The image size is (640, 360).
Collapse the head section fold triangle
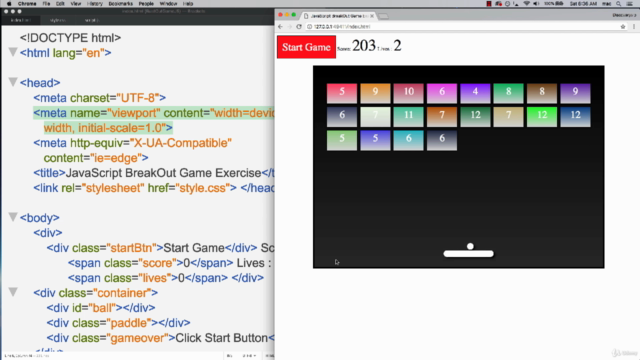pyautogui.click(x=13, y=82)
